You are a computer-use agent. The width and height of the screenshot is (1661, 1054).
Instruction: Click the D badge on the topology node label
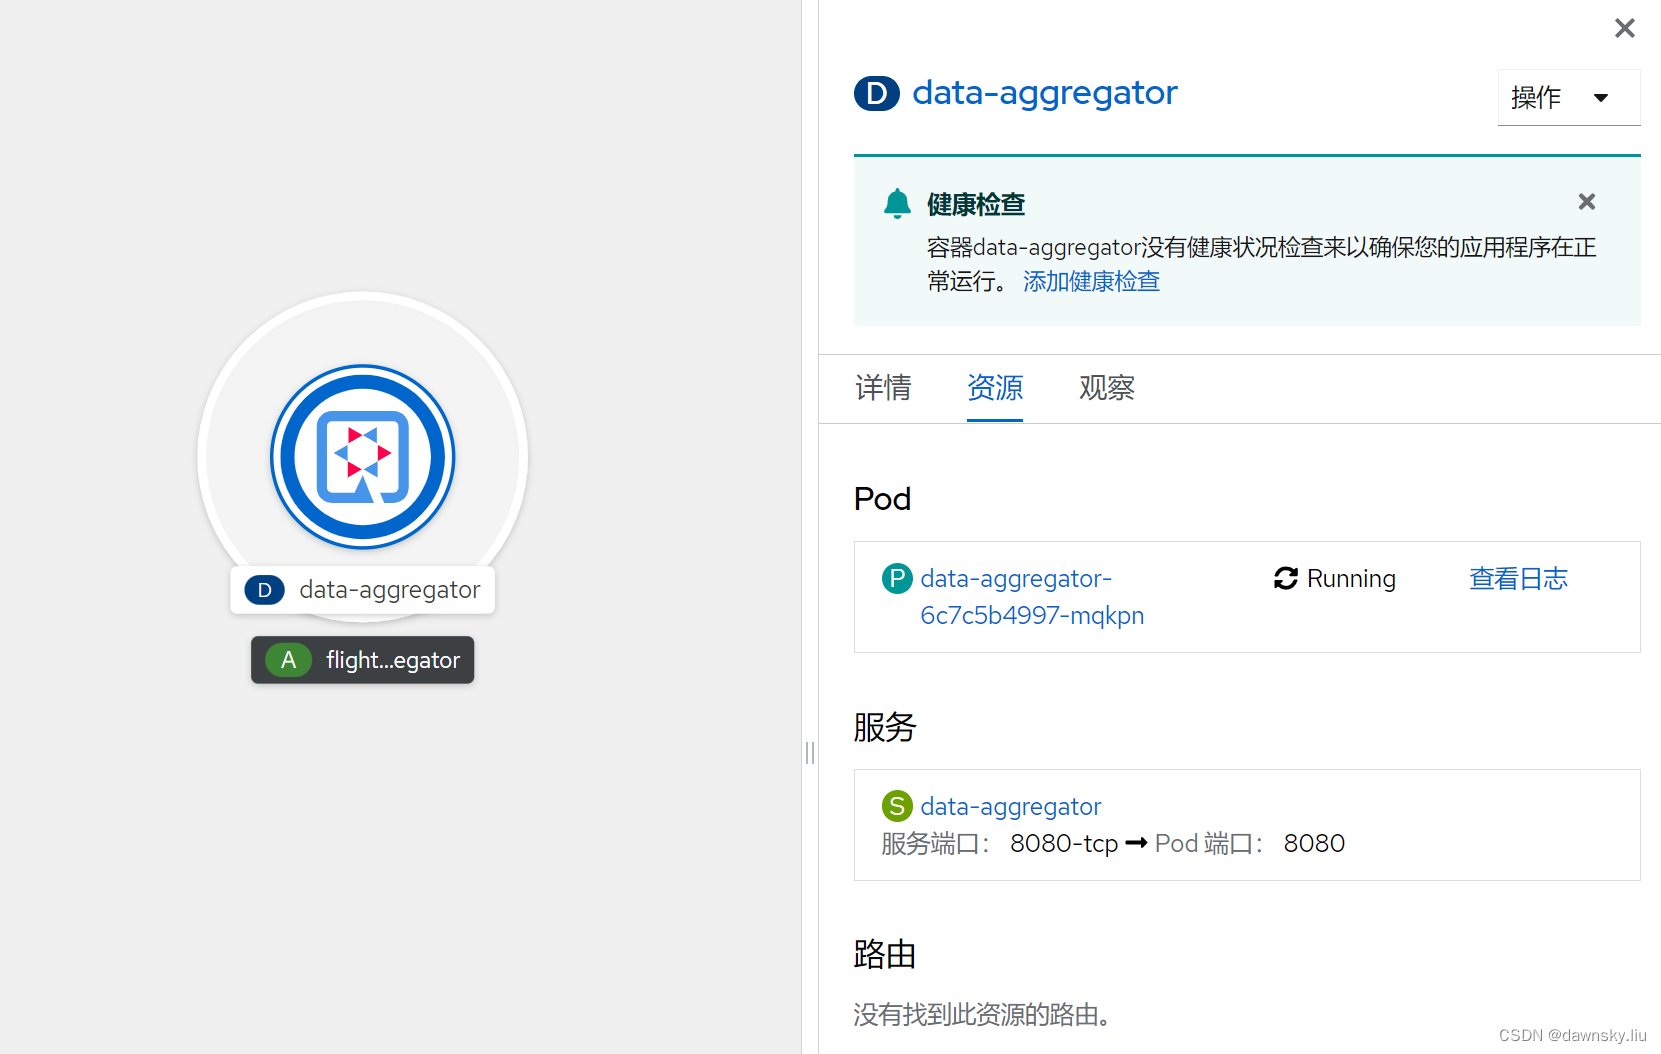[265, 590]
